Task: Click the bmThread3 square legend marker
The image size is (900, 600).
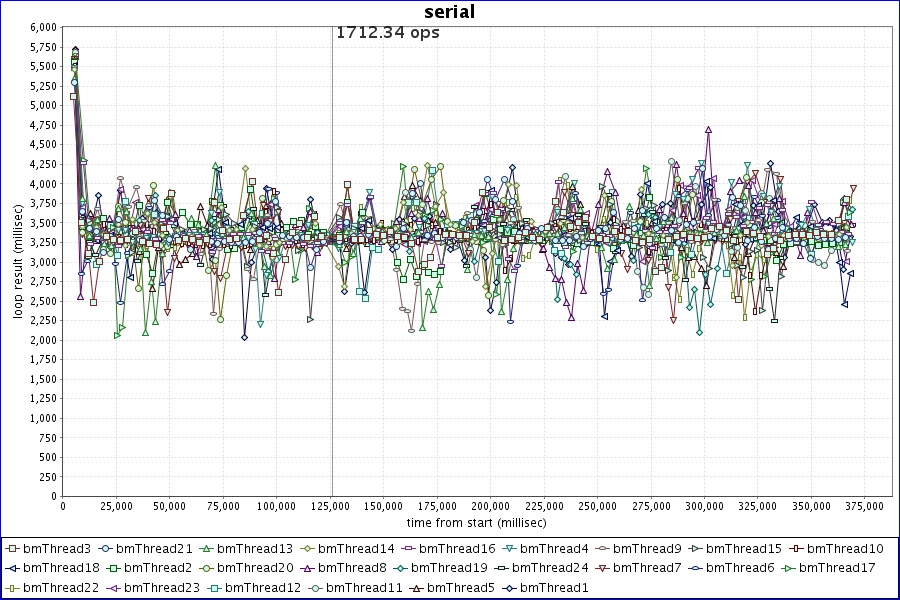Action: coord(11,548)
